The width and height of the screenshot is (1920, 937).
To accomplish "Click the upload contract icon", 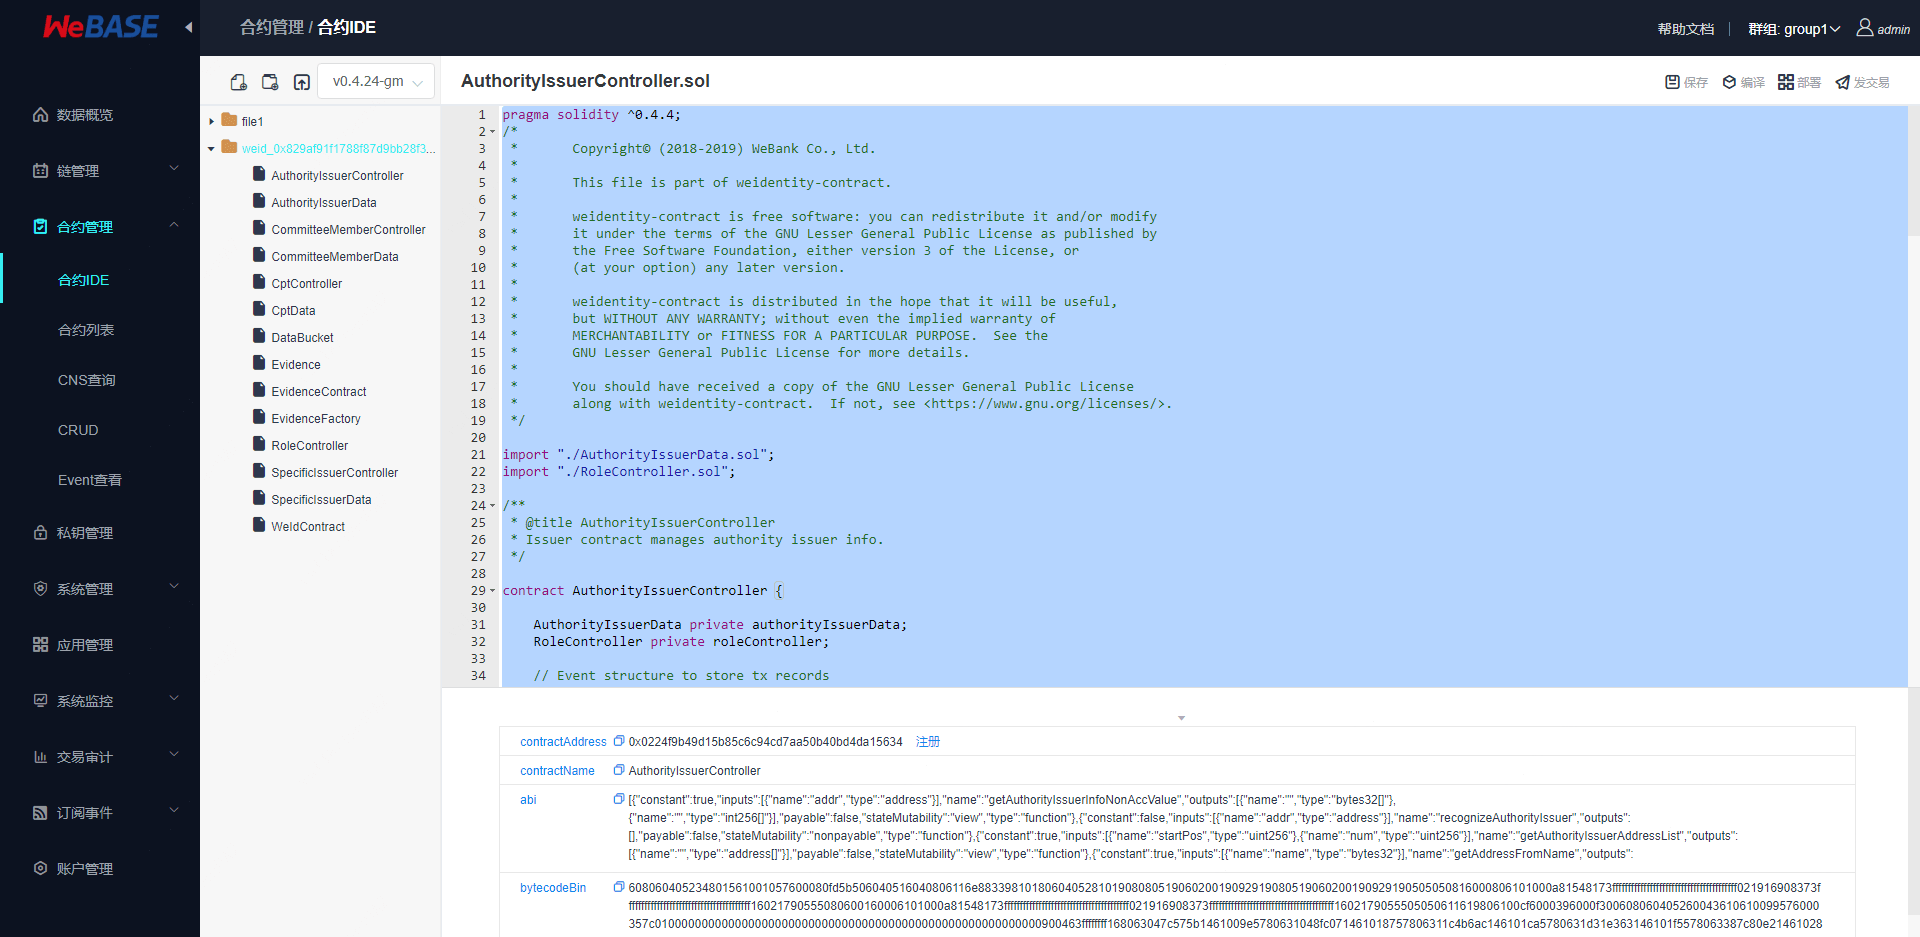I will click(x=301, y=81).
